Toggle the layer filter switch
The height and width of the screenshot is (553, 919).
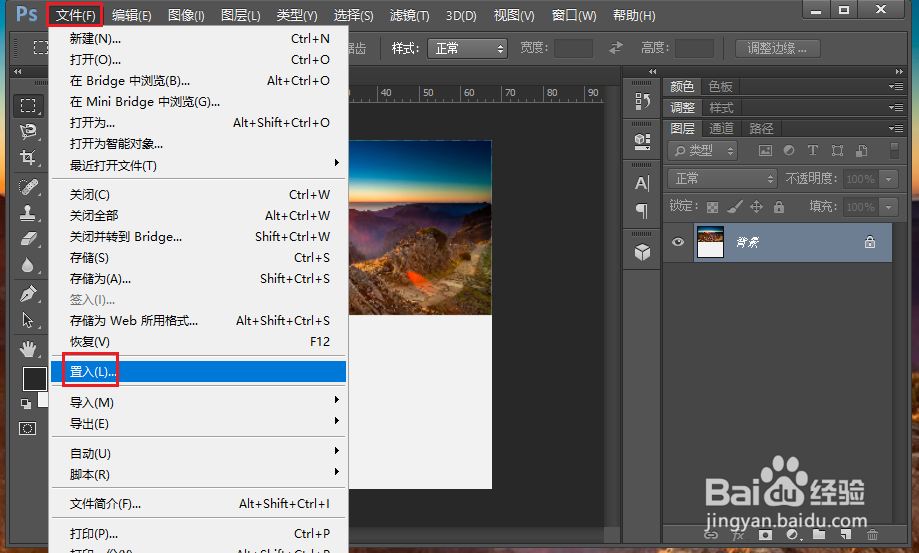894,151
